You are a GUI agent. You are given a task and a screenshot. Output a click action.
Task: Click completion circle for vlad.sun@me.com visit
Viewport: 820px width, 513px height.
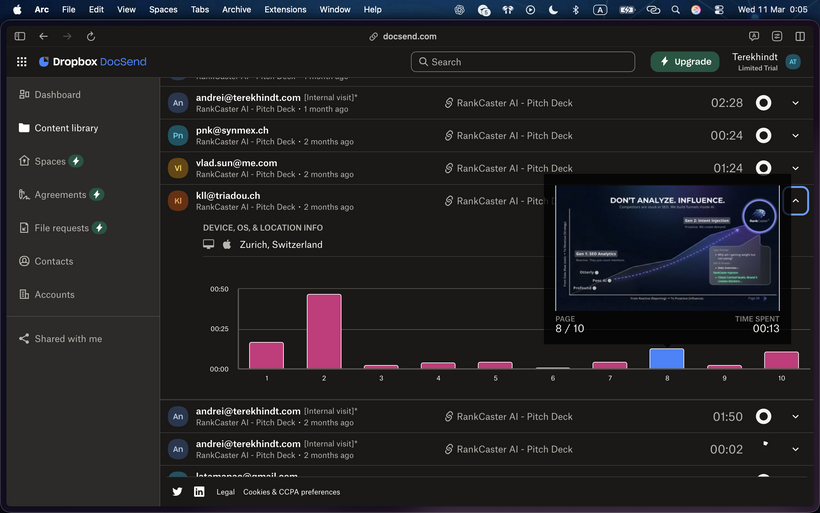click(763, 168)
